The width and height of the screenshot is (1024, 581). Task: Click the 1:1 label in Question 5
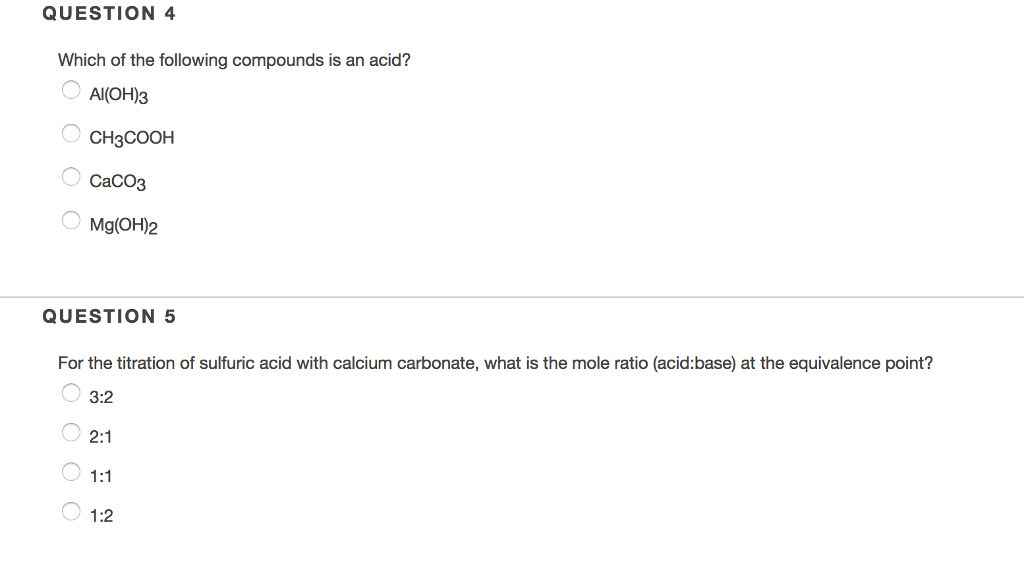[x=100, y=475]
